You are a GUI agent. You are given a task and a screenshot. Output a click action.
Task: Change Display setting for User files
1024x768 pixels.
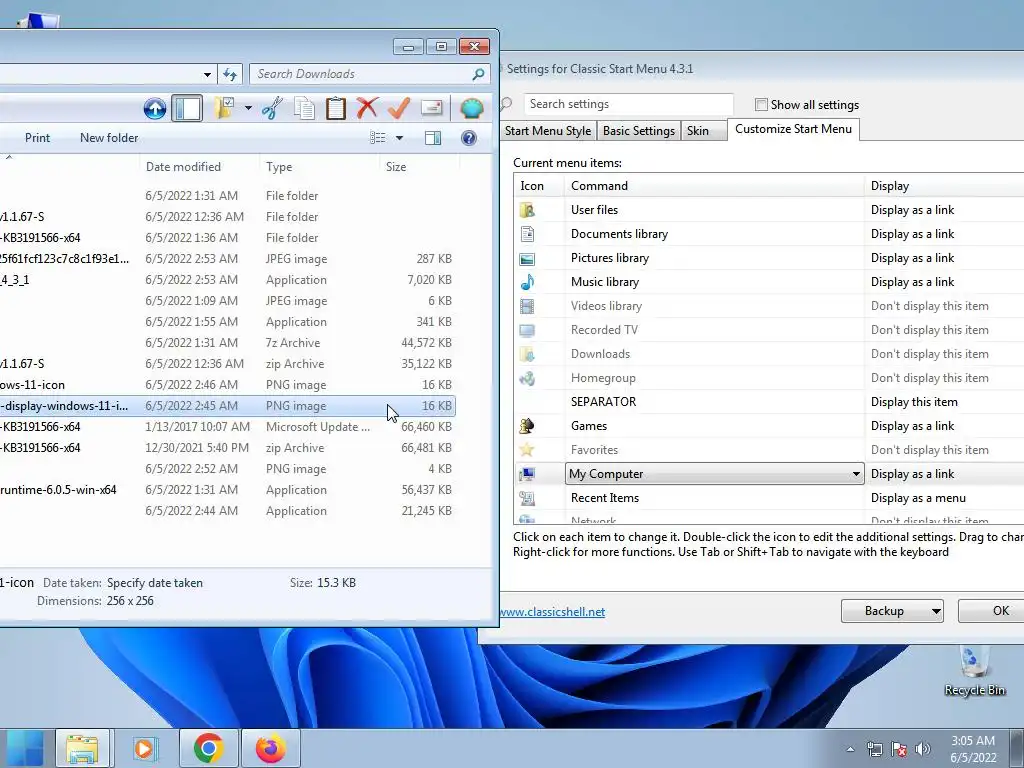912,210
